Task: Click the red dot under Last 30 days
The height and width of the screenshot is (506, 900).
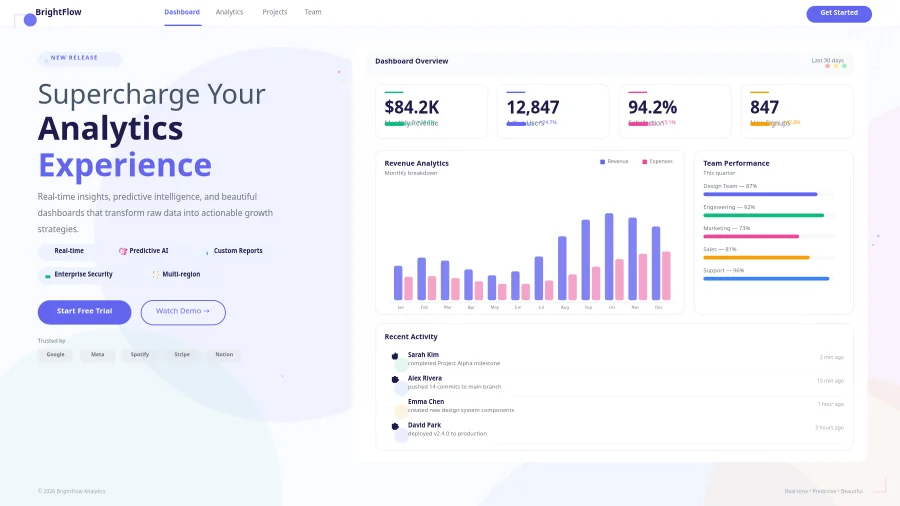Action: 828,66
